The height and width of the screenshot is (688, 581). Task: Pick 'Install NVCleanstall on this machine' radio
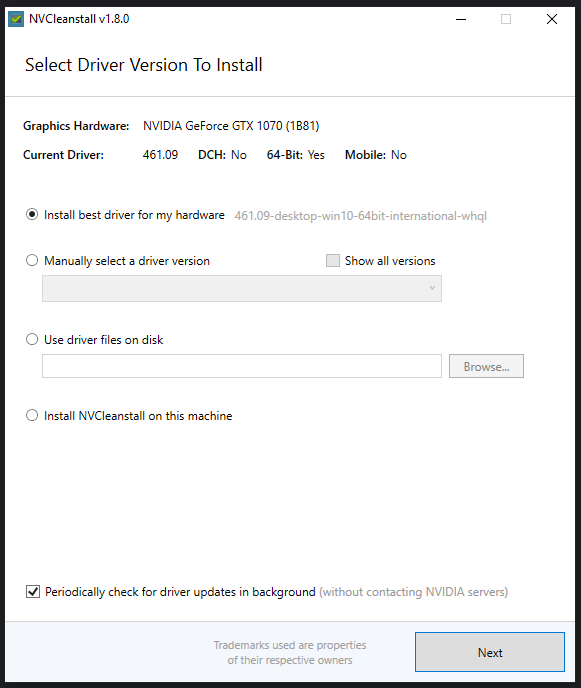pyautogui.click(x=32, y=415)
